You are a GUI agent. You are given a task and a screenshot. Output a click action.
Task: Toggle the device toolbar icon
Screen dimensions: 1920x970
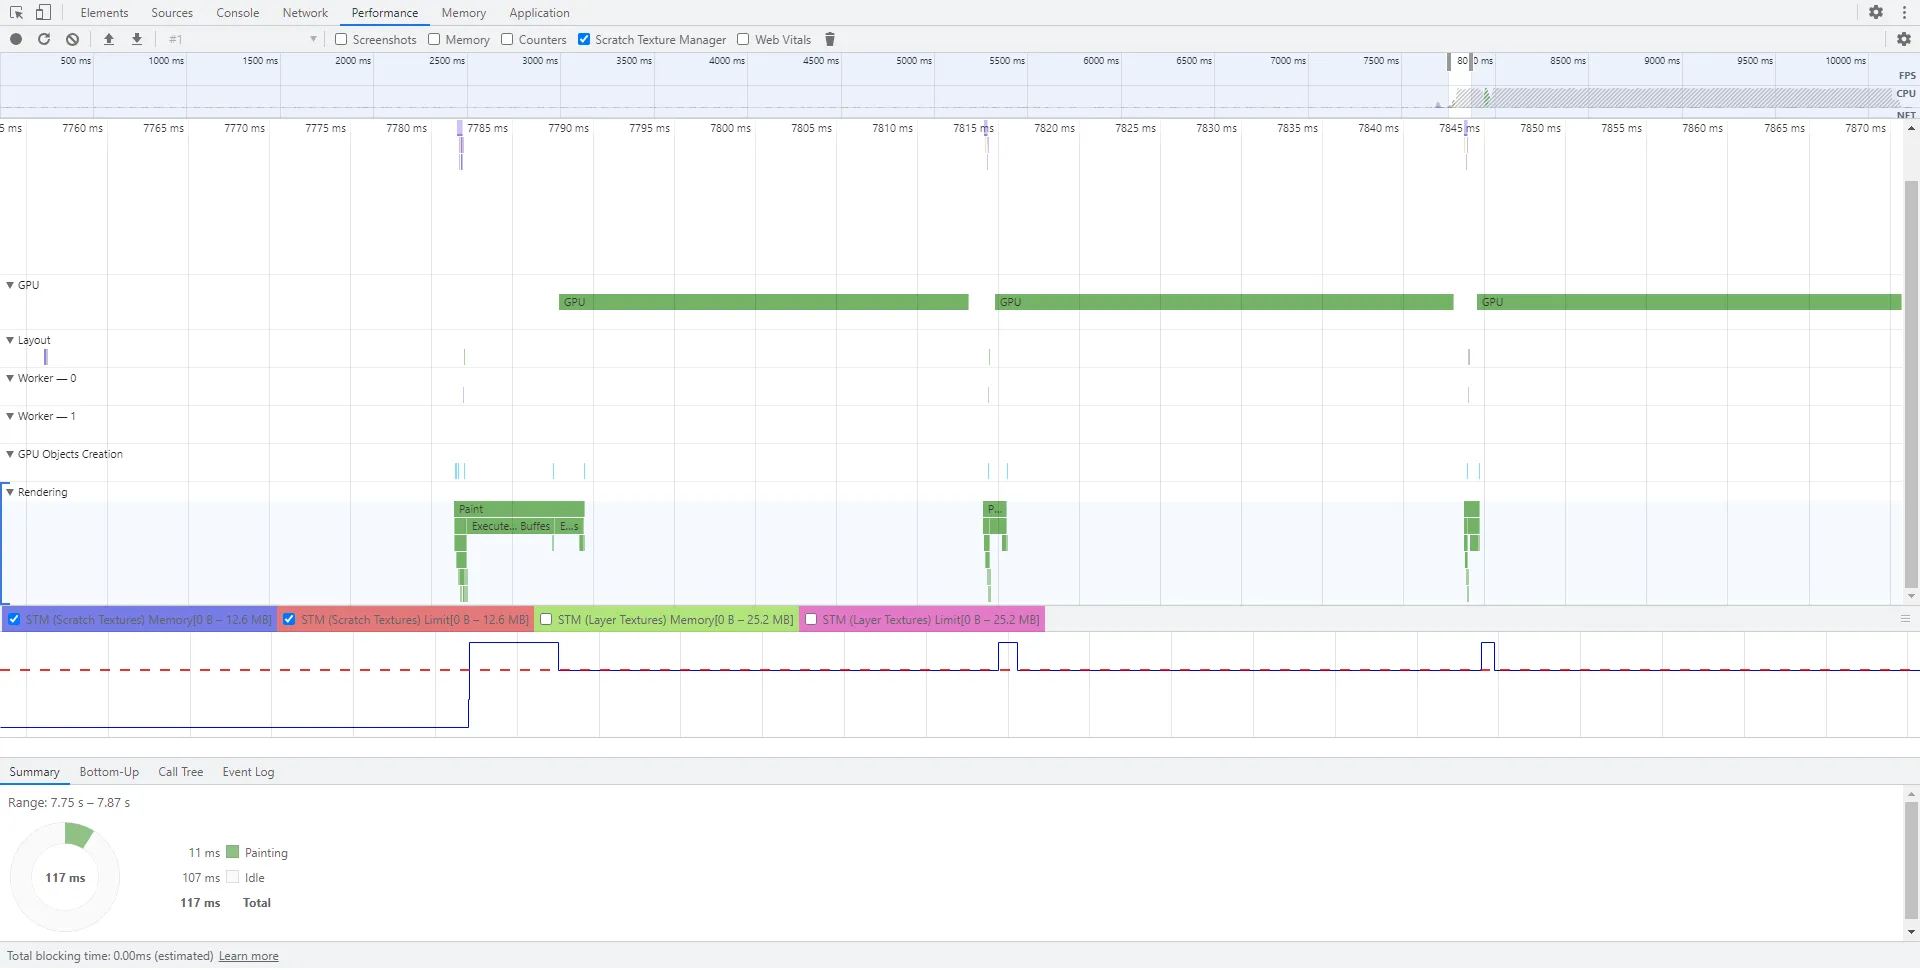tap(43, 12)
